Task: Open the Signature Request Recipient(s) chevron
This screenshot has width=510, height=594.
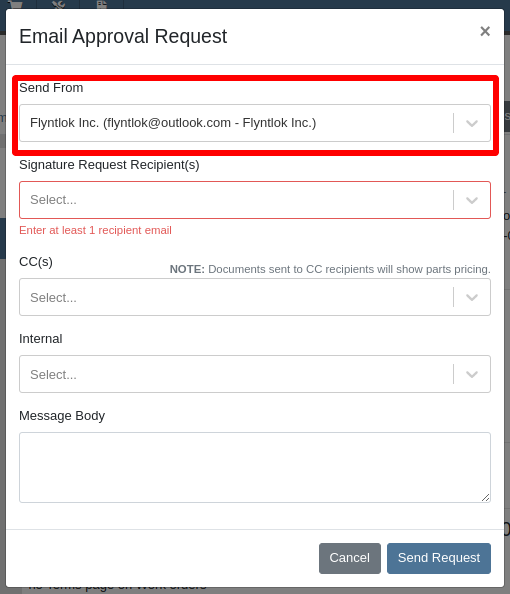Action: tap(472, 200)
